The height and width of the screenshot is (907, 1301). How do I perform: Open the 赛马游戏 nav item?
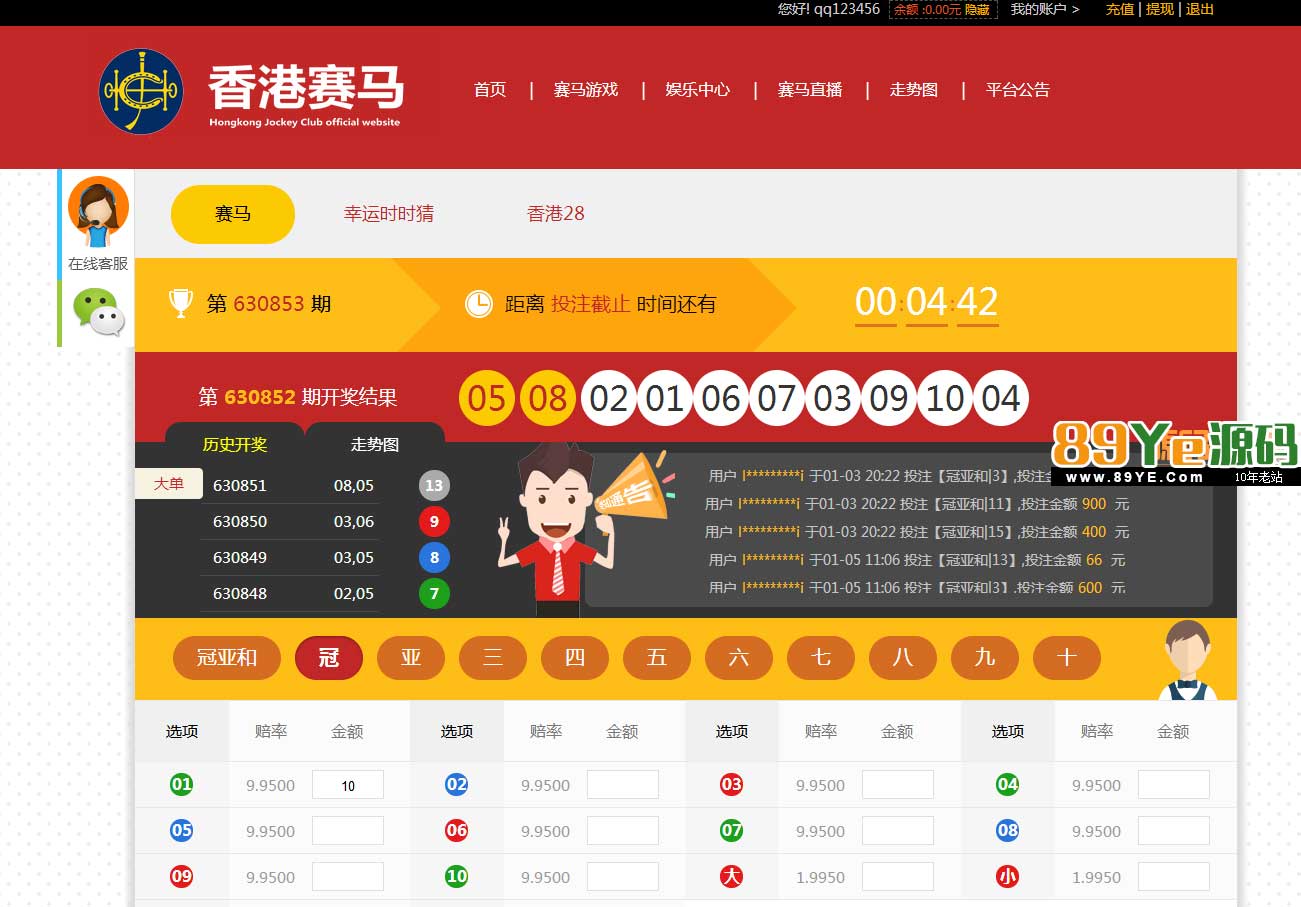coord(586,90)
